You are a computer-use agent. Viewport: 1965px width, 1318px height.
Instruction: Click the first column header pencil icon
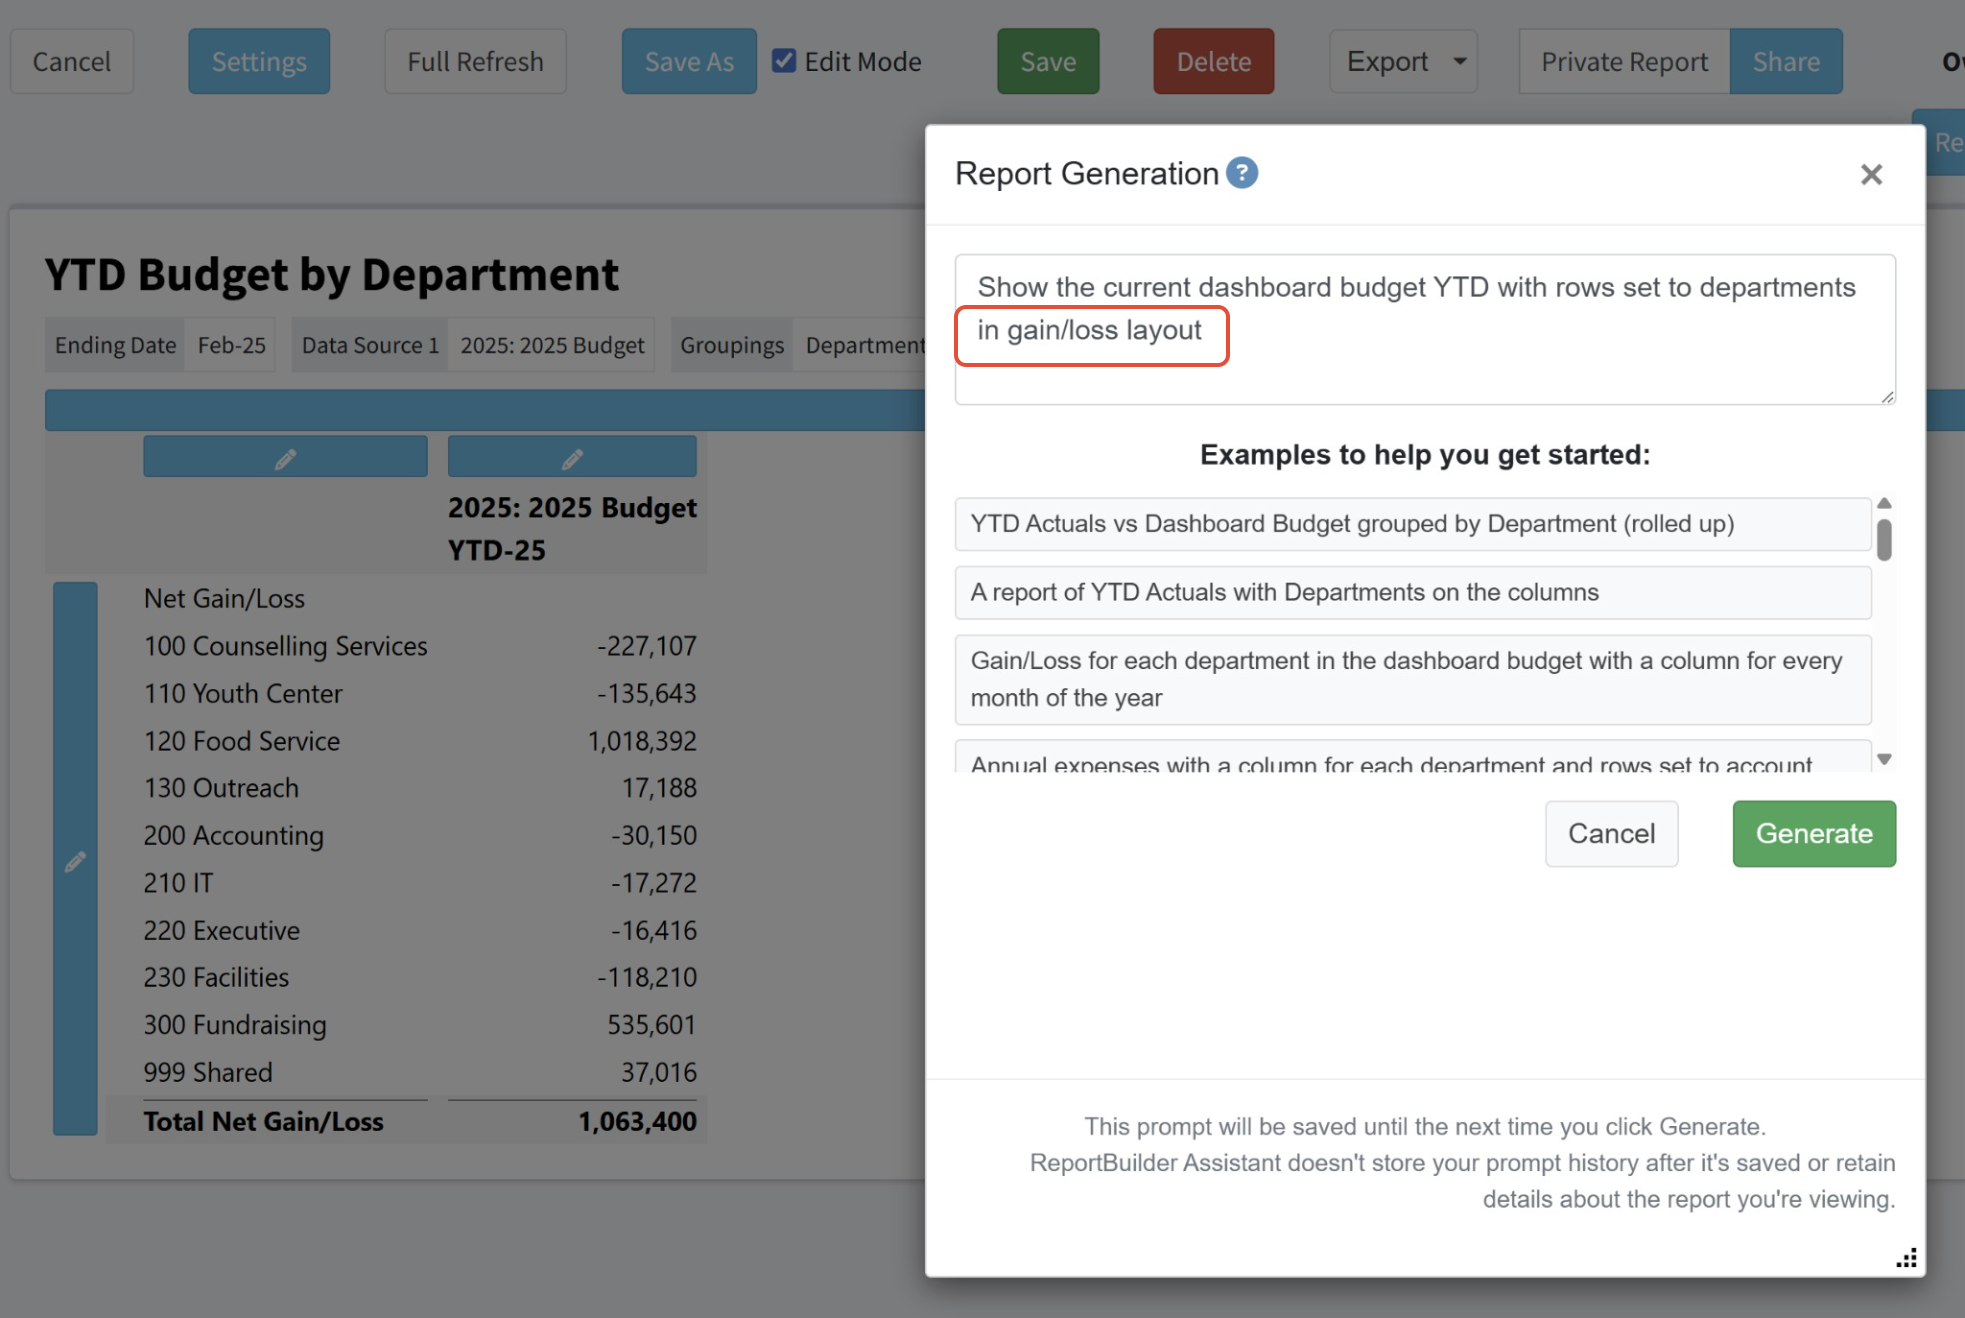point(285,458)
